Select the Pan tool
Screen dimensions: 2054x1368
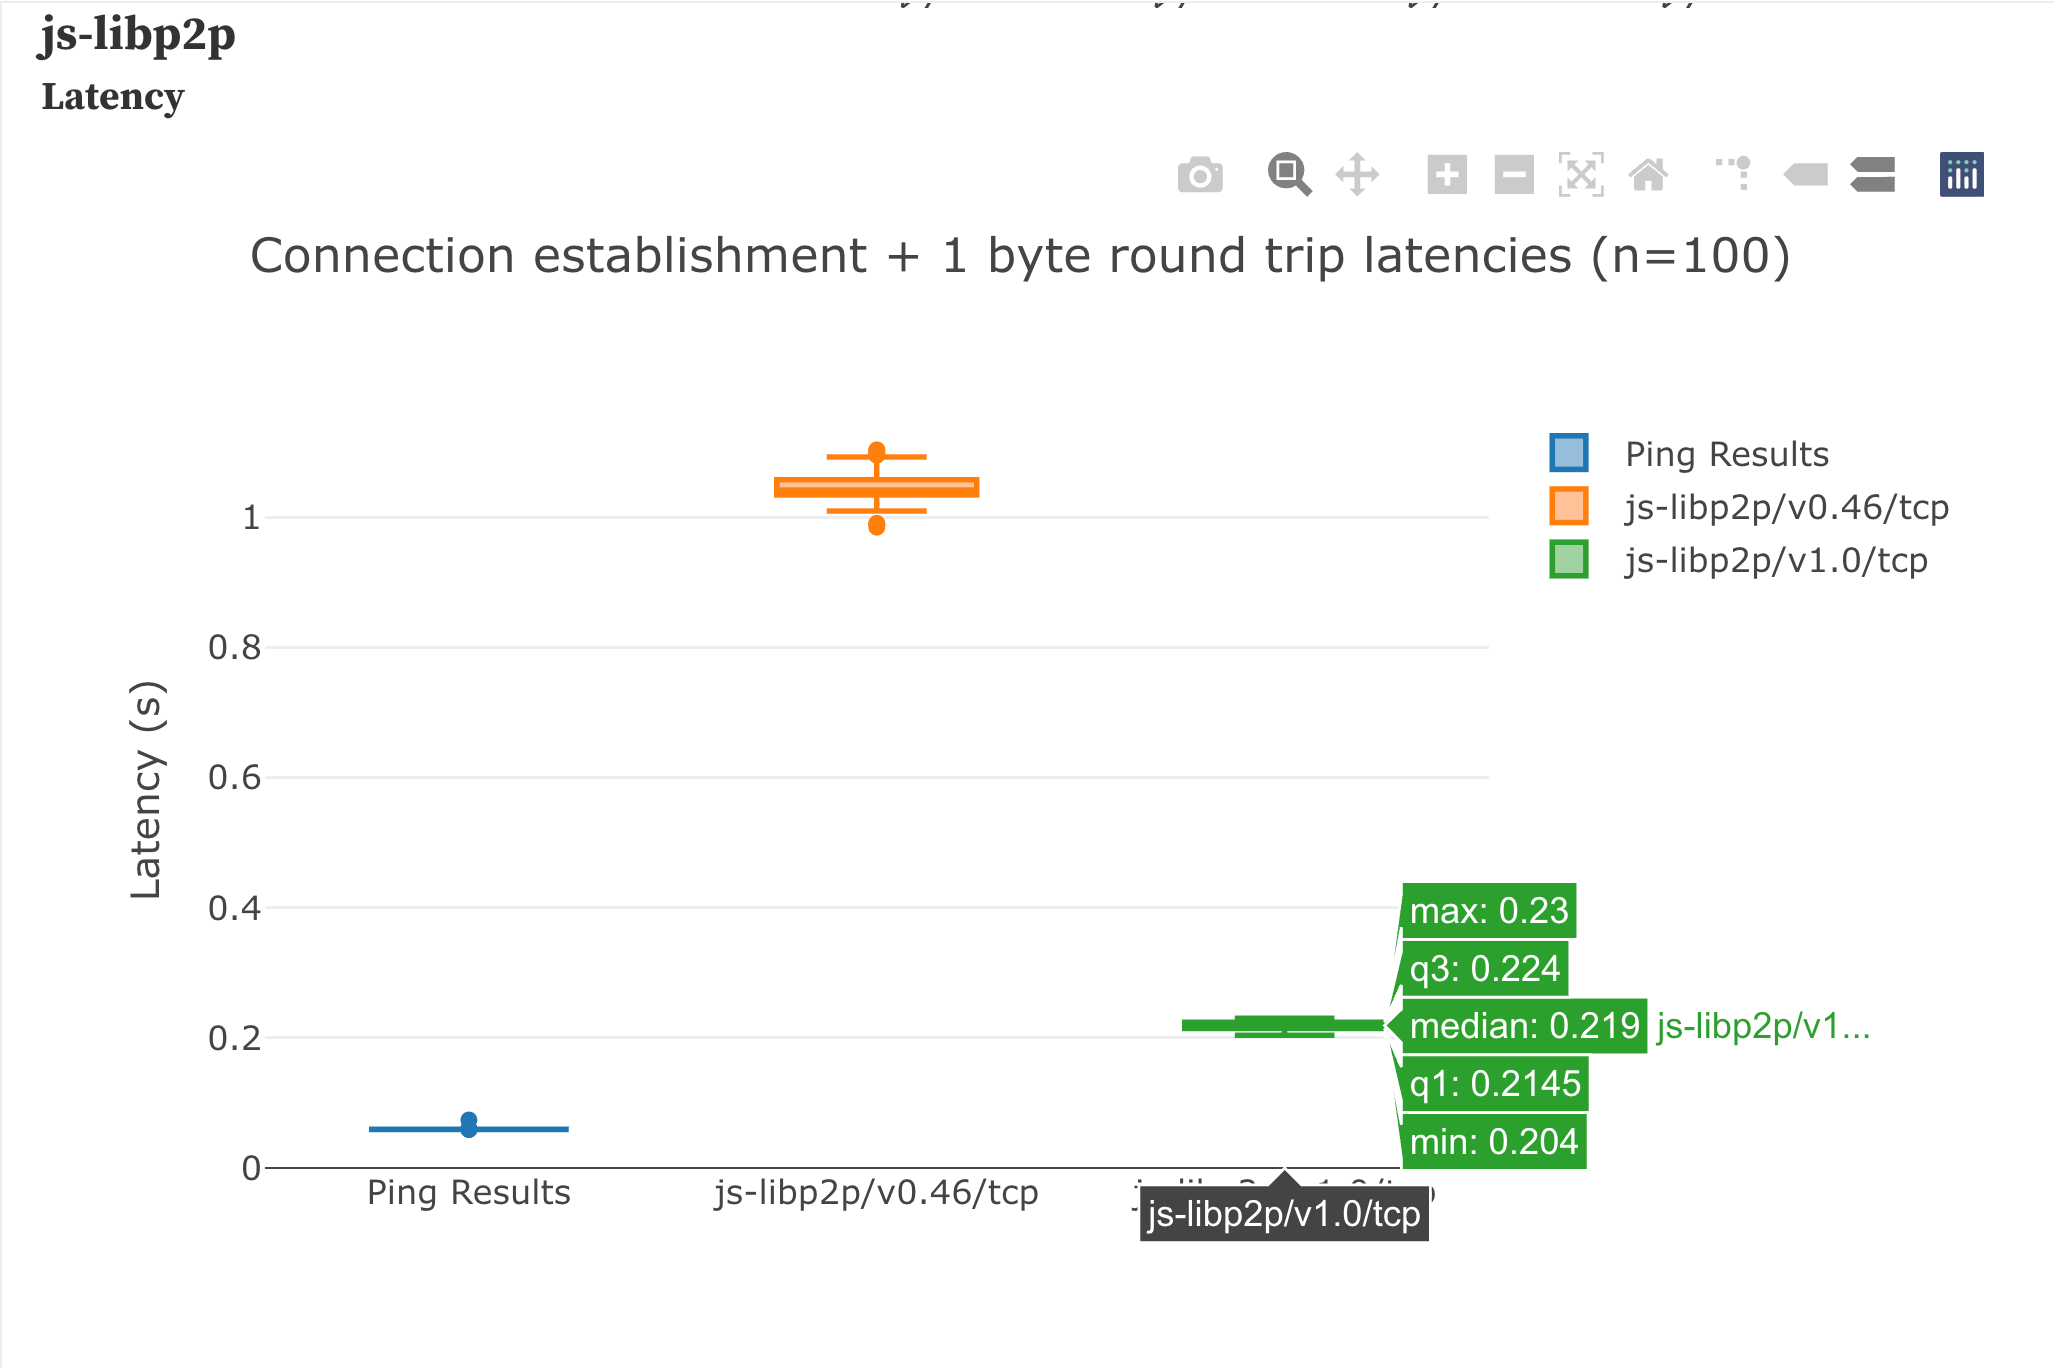[1358, 174]
